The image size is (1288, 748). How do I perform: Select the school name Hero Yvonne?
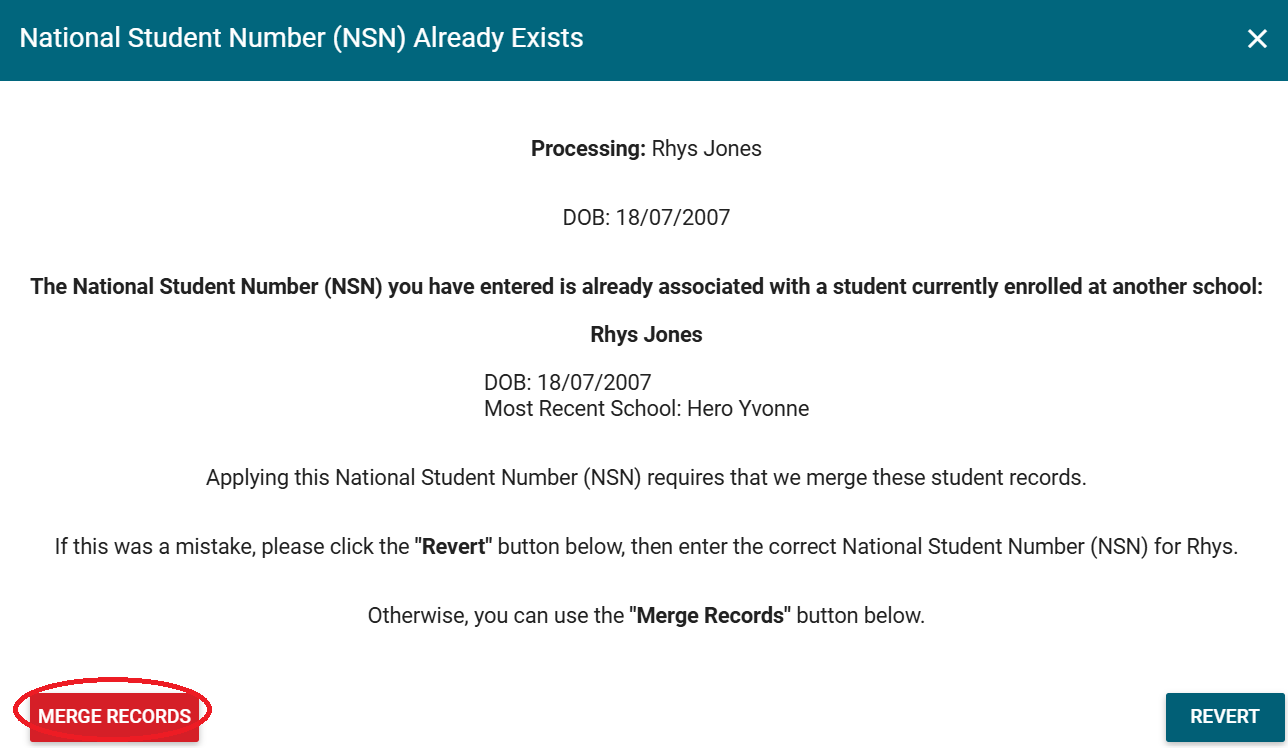(748, 408)
